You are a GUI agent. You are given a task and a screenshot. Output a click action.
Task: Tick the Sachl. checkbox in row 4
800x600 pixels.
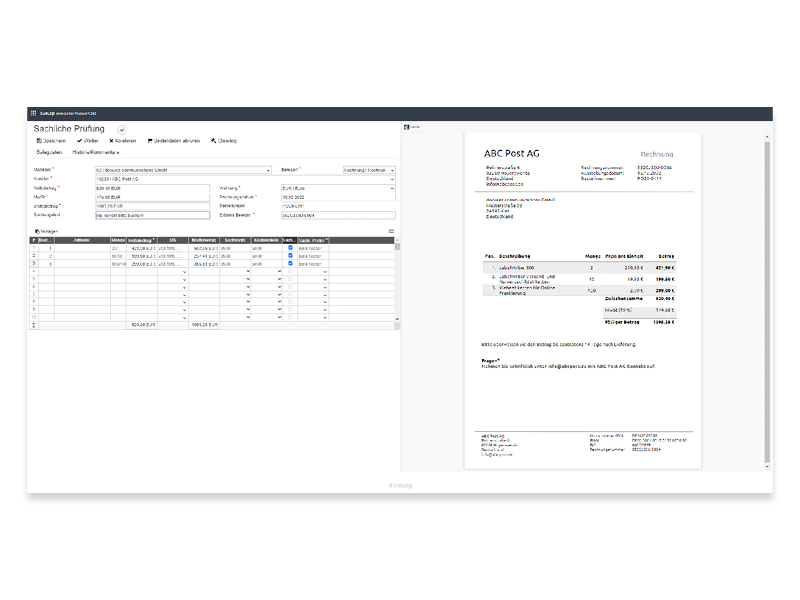point(290,271)
